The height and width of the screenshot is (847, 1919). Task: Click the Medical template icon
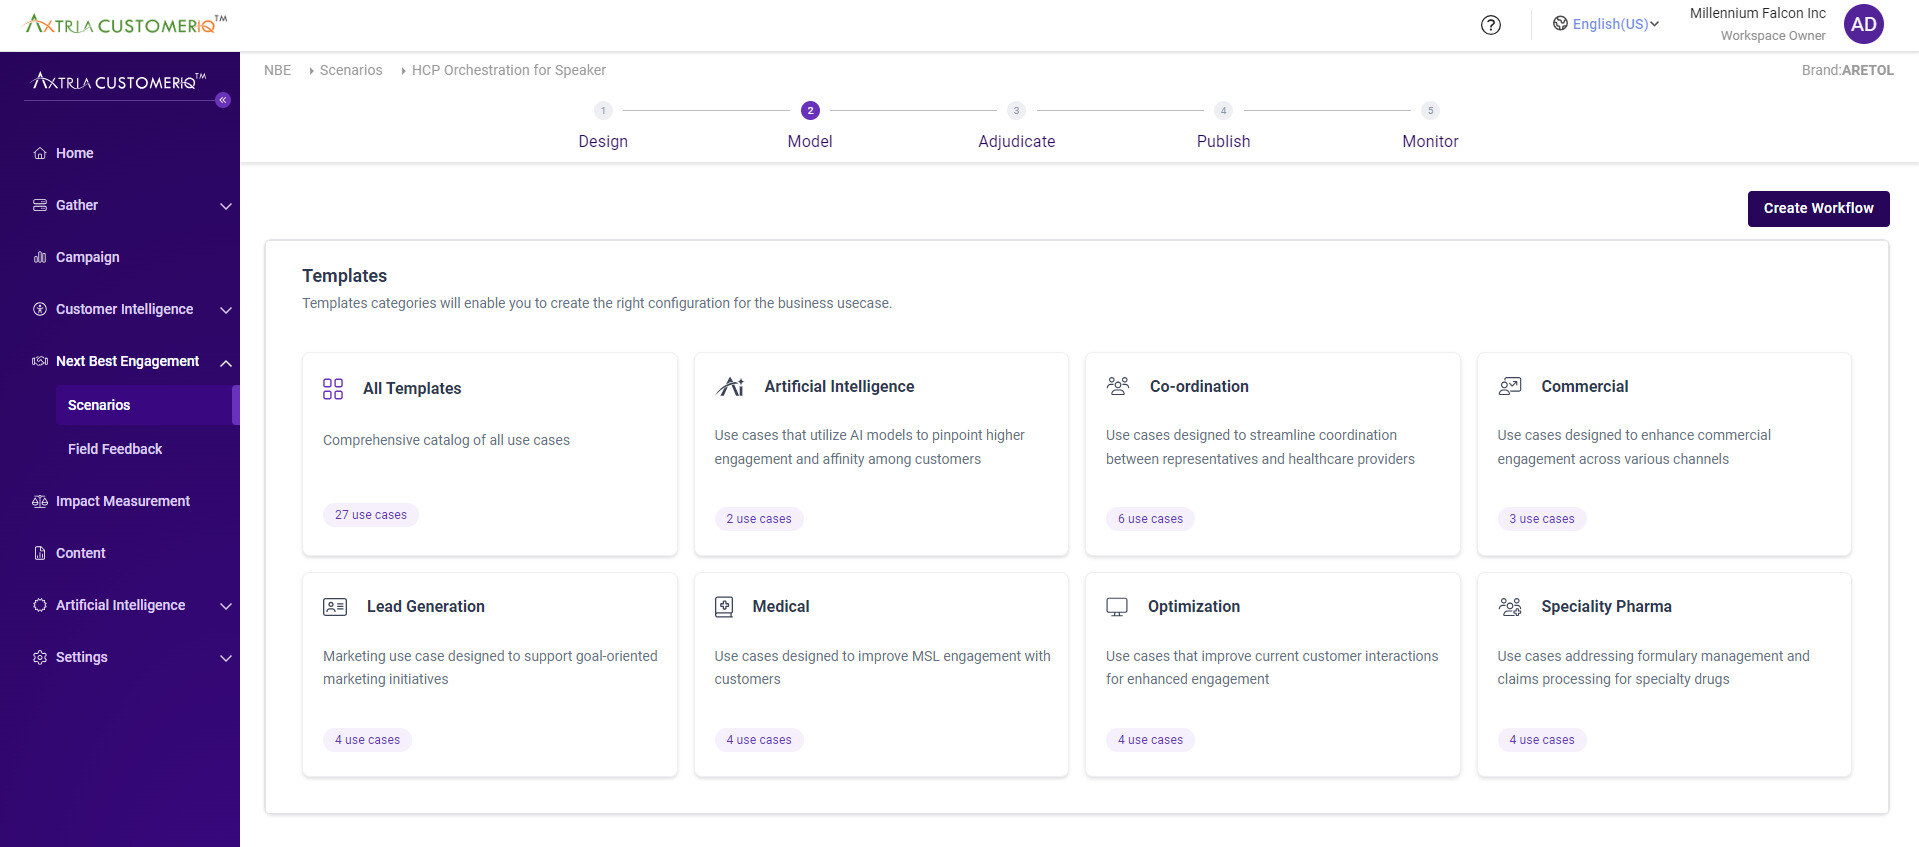[x=724, y=607]
